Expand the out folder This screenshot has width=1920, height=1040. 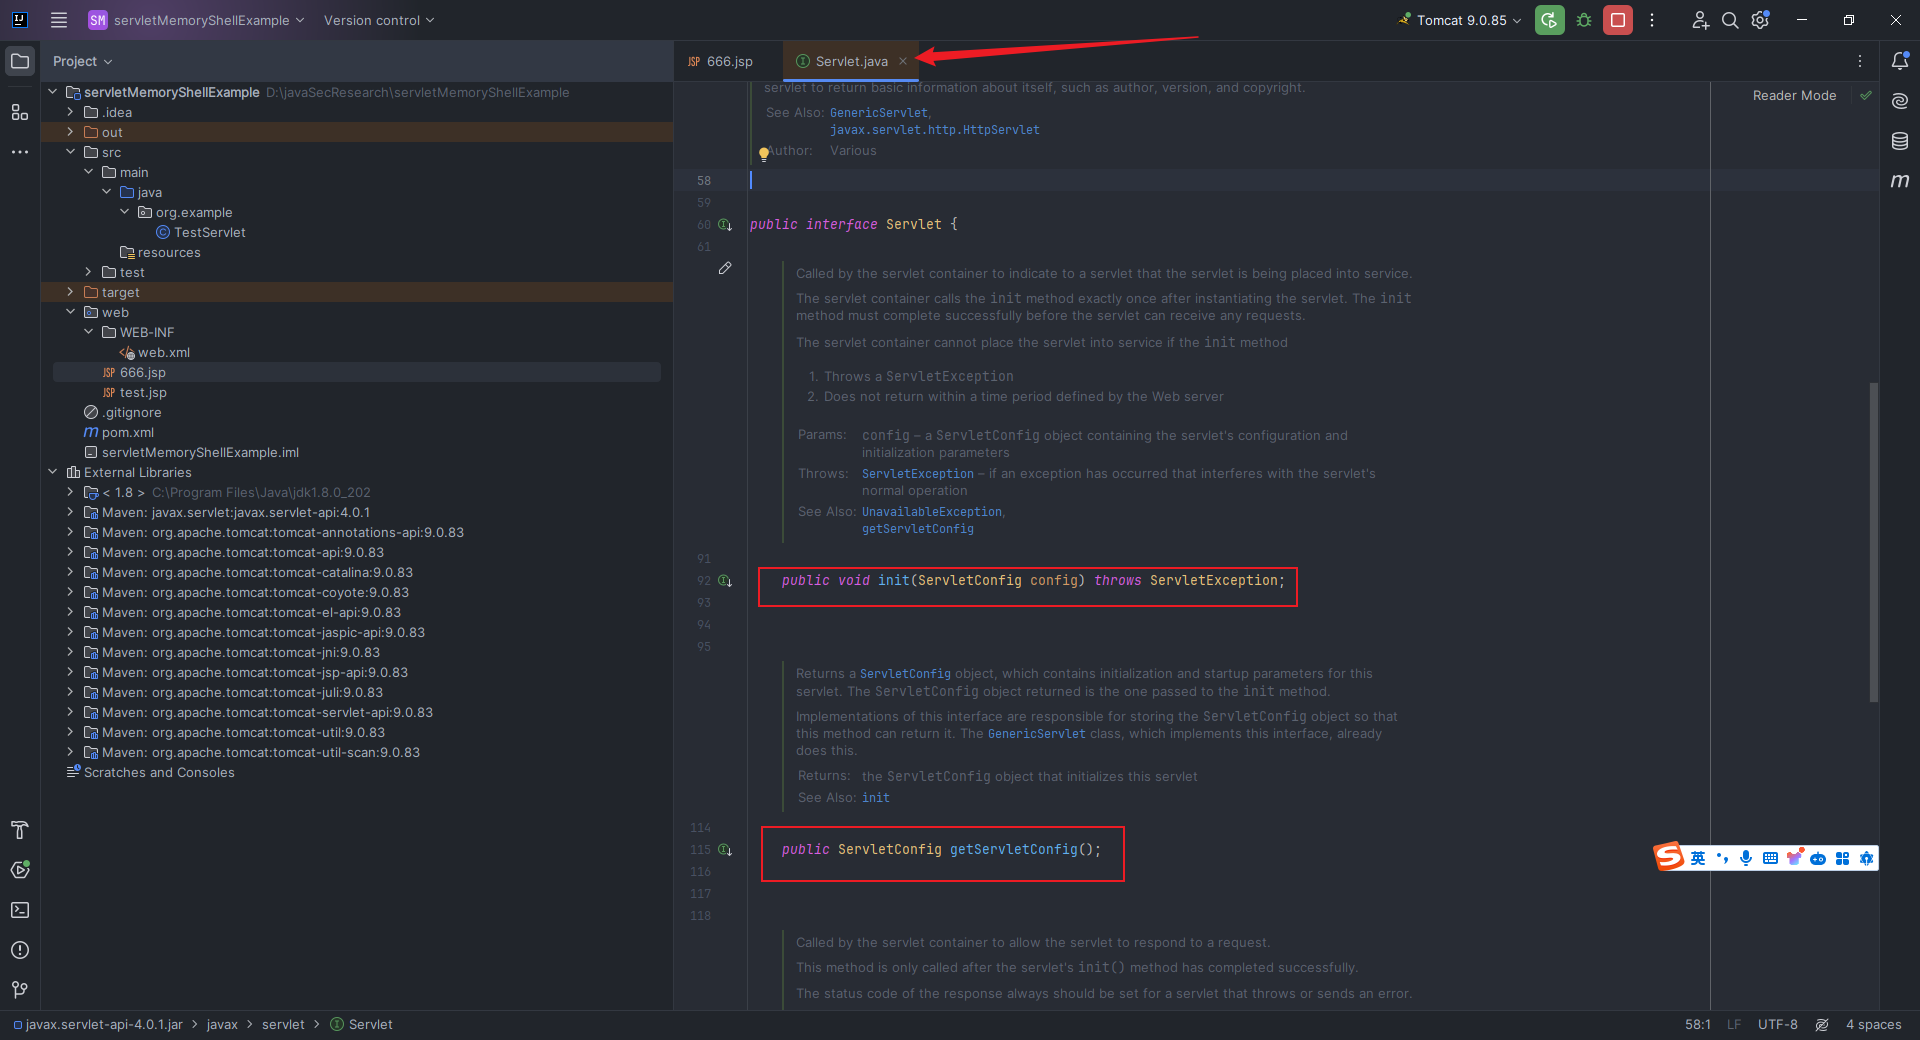pos(70,132)
